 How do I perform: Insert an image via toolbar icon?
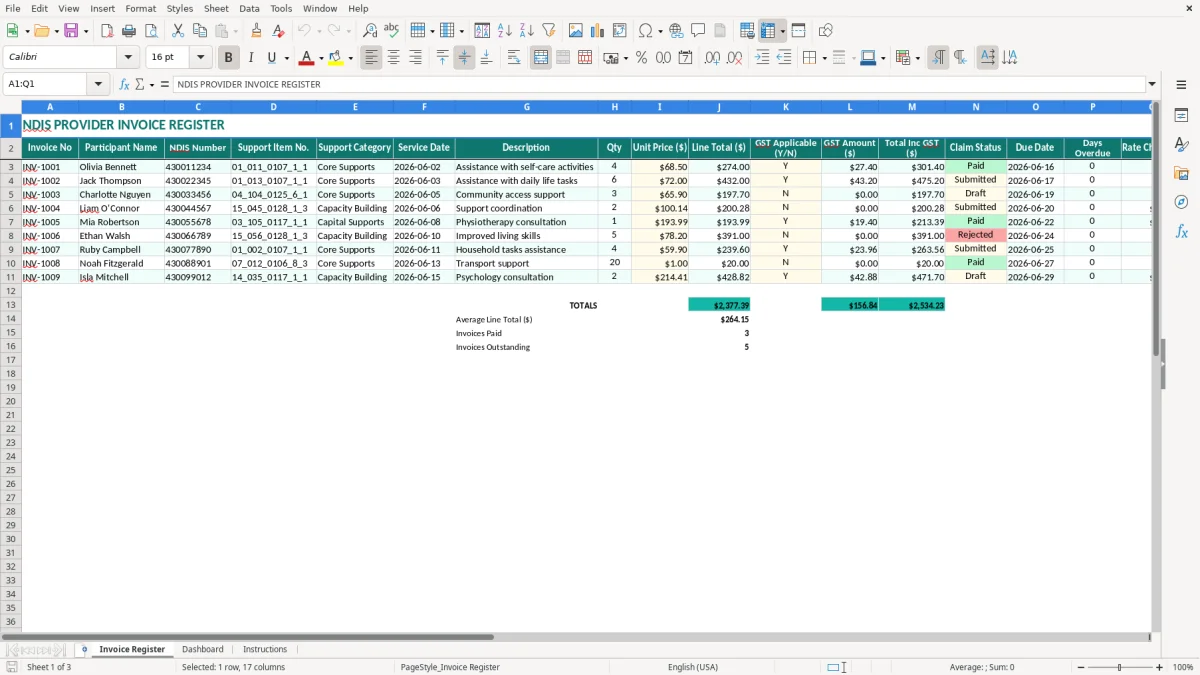point(576,31)
